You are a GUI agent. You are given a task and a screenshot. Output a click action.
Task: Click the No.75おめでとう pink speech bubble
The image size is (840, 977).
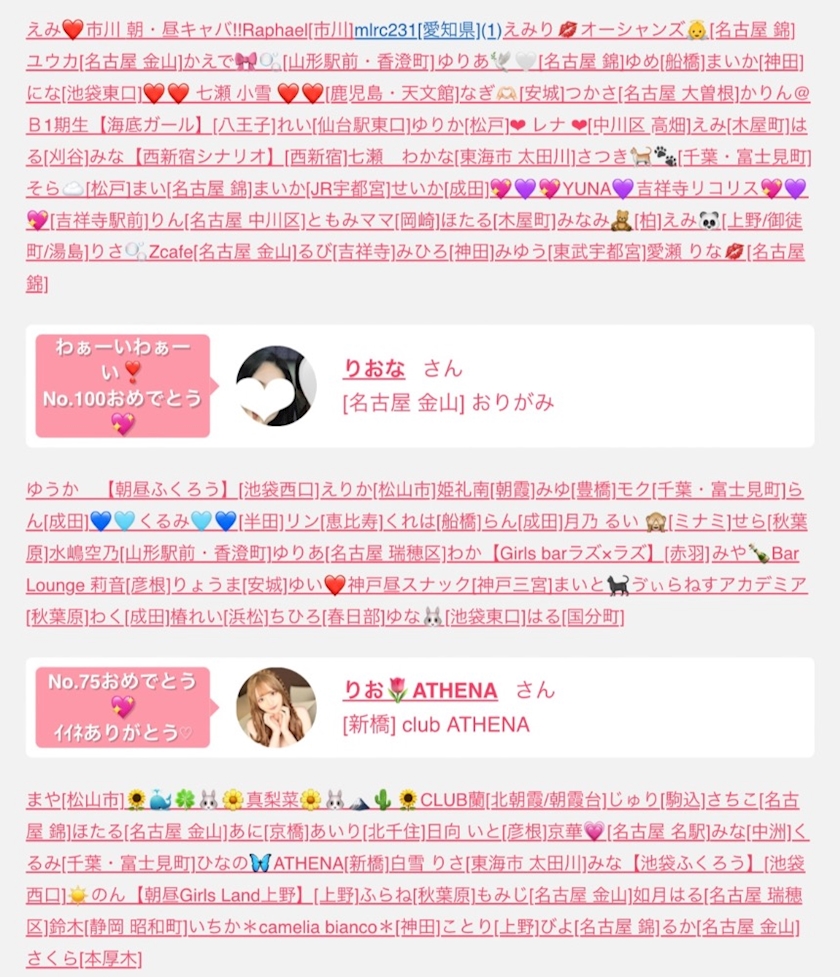(x=123, y=708)
